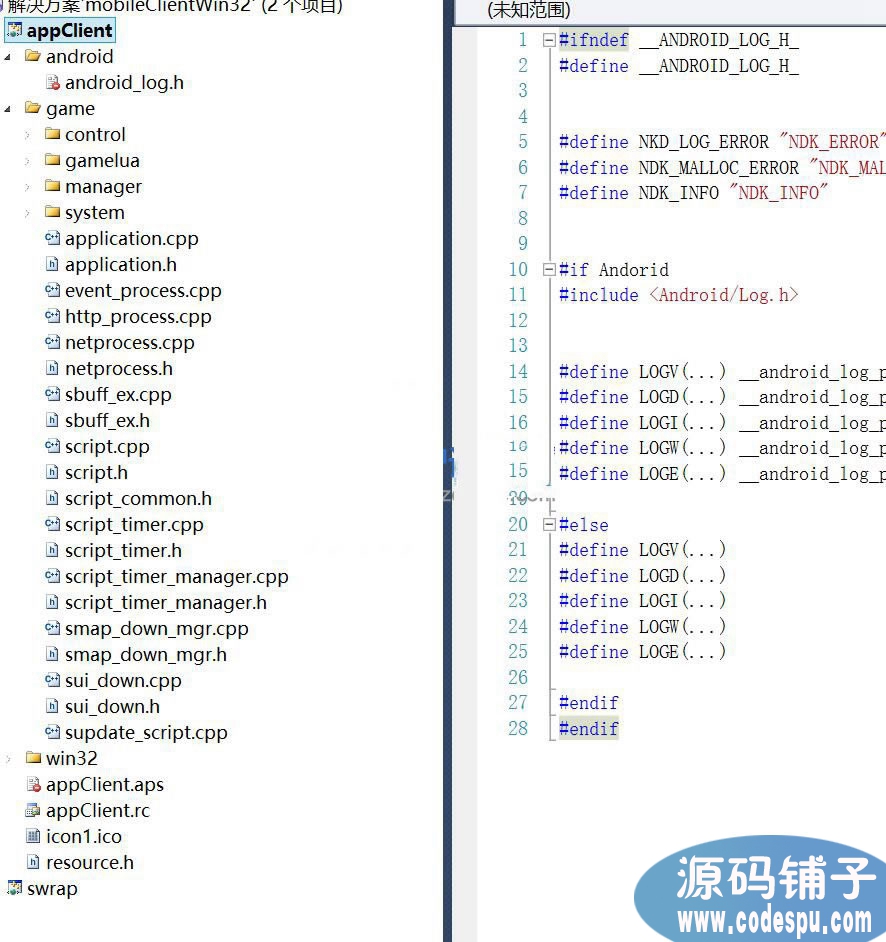This screenshot has height=942, width=886.
Task: Click the win32 folder icon
Action: [33, 758]
